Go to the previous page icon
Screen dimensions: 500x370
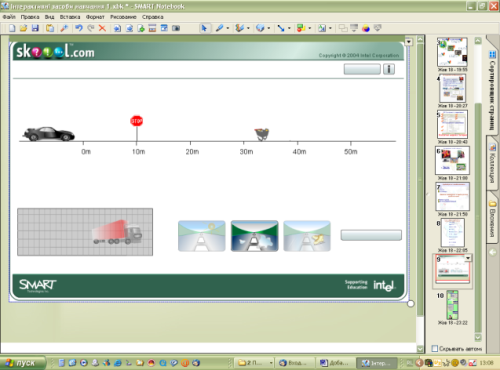117,28
